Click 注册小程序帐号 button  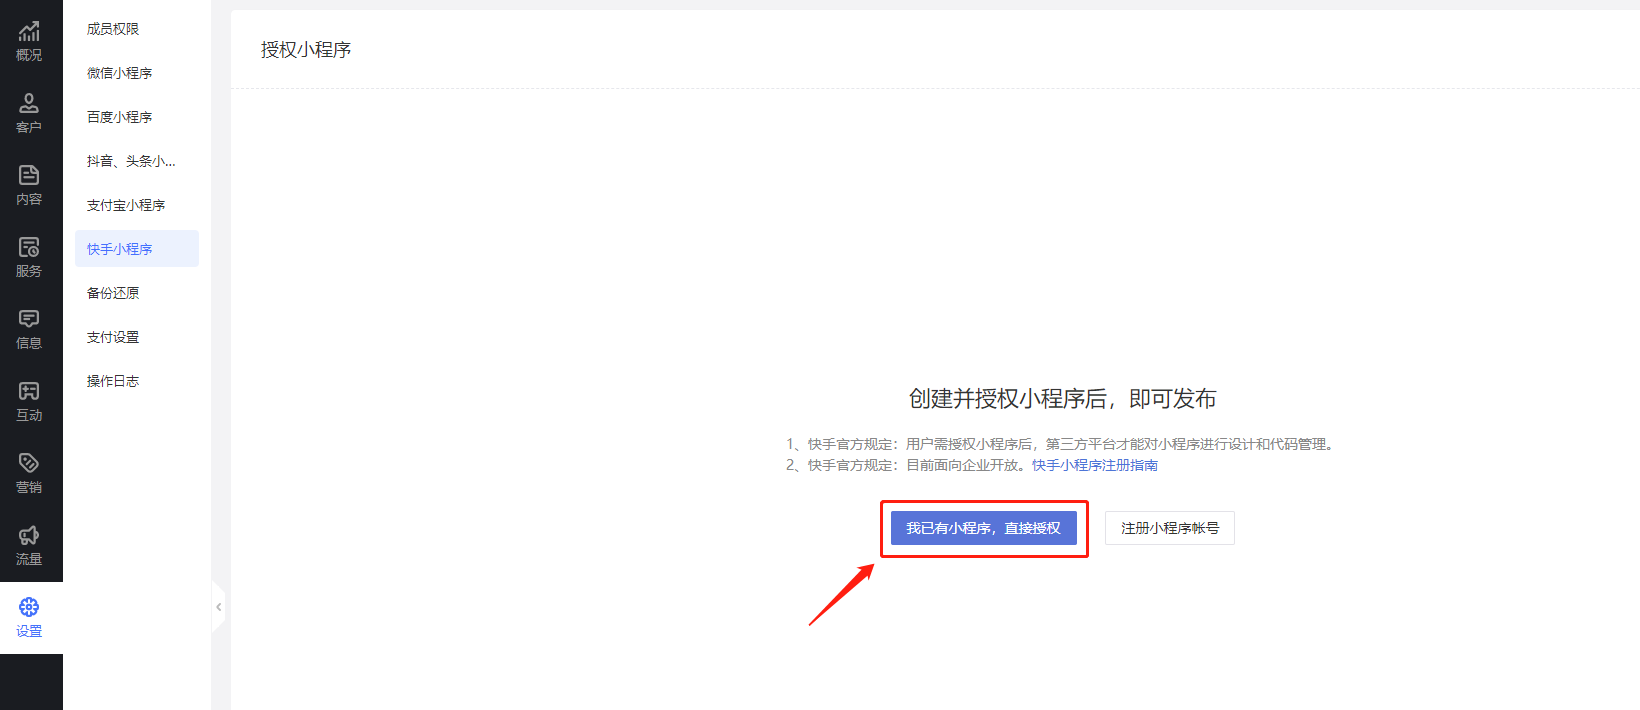tap(1170, 528)
